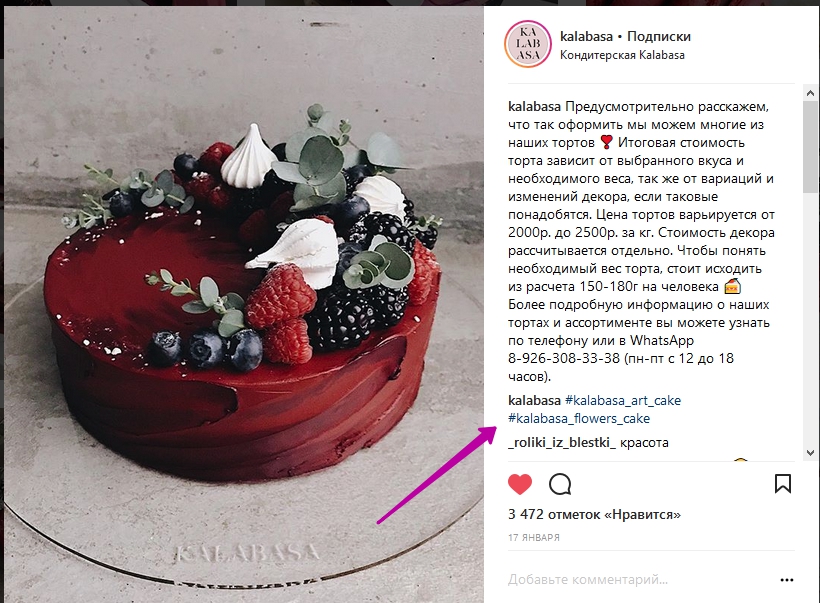Open the _roliki_iz_blestki_ commenter profile
Screen dimensions: 820x603
coord(562,442)
